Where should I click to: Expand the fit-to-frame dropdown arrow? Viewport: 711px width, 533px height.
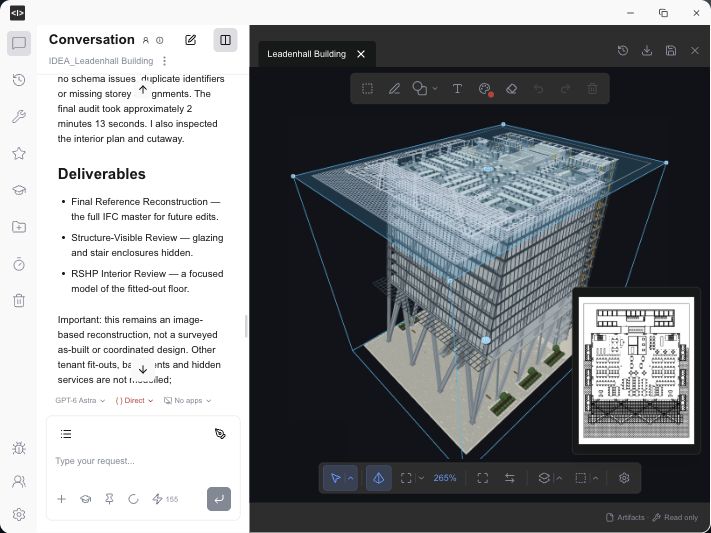(x=421, y=478)
